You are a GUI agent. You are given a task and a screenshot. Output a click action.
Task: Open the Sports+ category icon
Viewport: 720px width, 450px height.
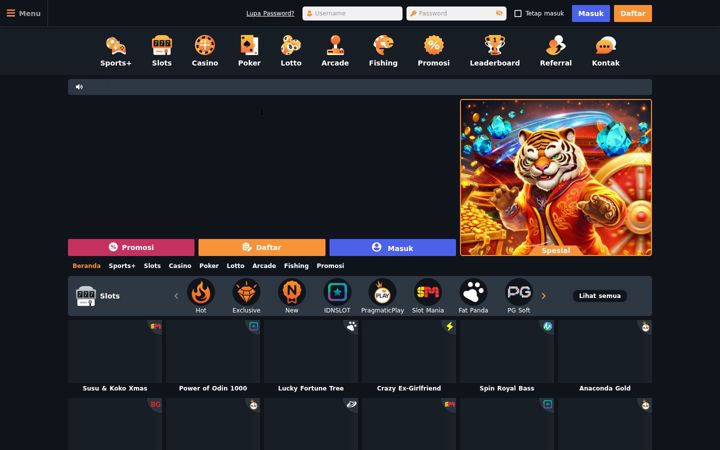click(x=116, y=45)
